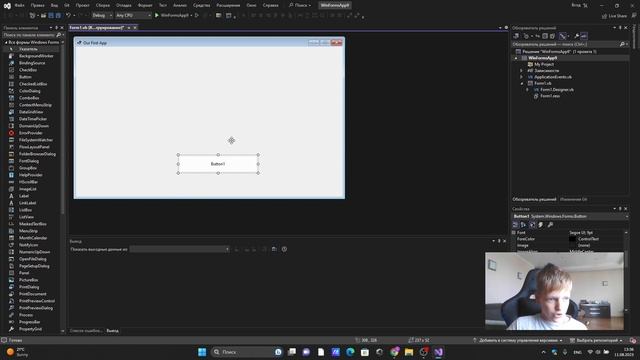Pin the Properties panel
Image resolution: width=640 pixels, height=360 pixels.
[620, 209]
